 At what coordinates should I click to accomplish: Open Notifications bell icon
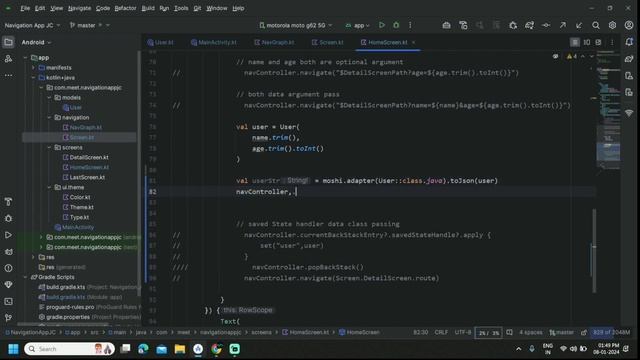[x=629, y=42]
